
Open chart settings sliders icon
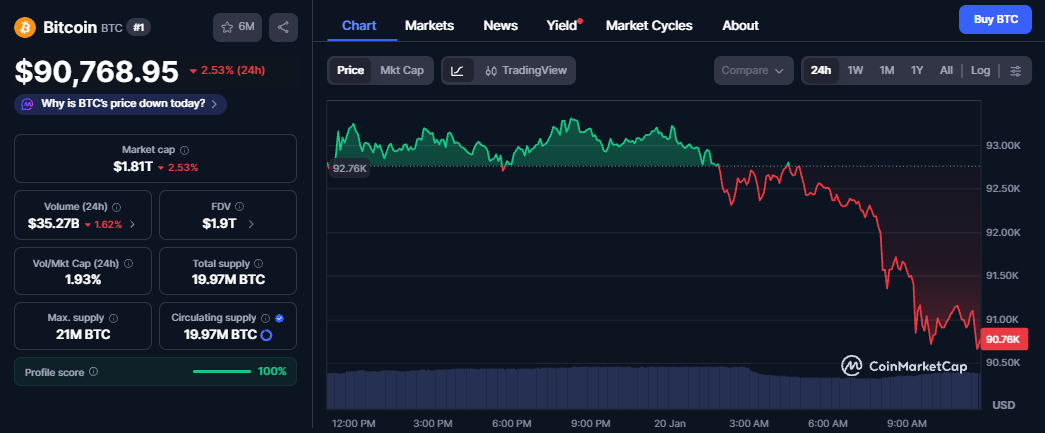1015,71
